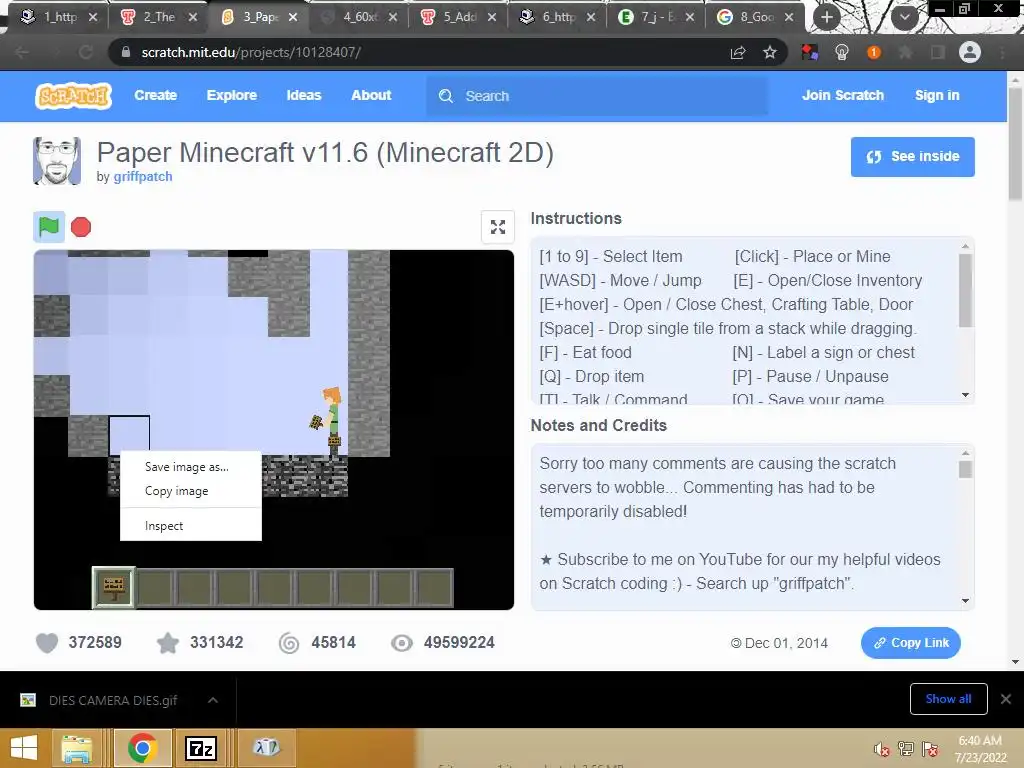The height and width of the screenshot is (768, 1024).
Task: Enter full screen mode for the game
Action: pyautogui.click(x=498, y=227)
